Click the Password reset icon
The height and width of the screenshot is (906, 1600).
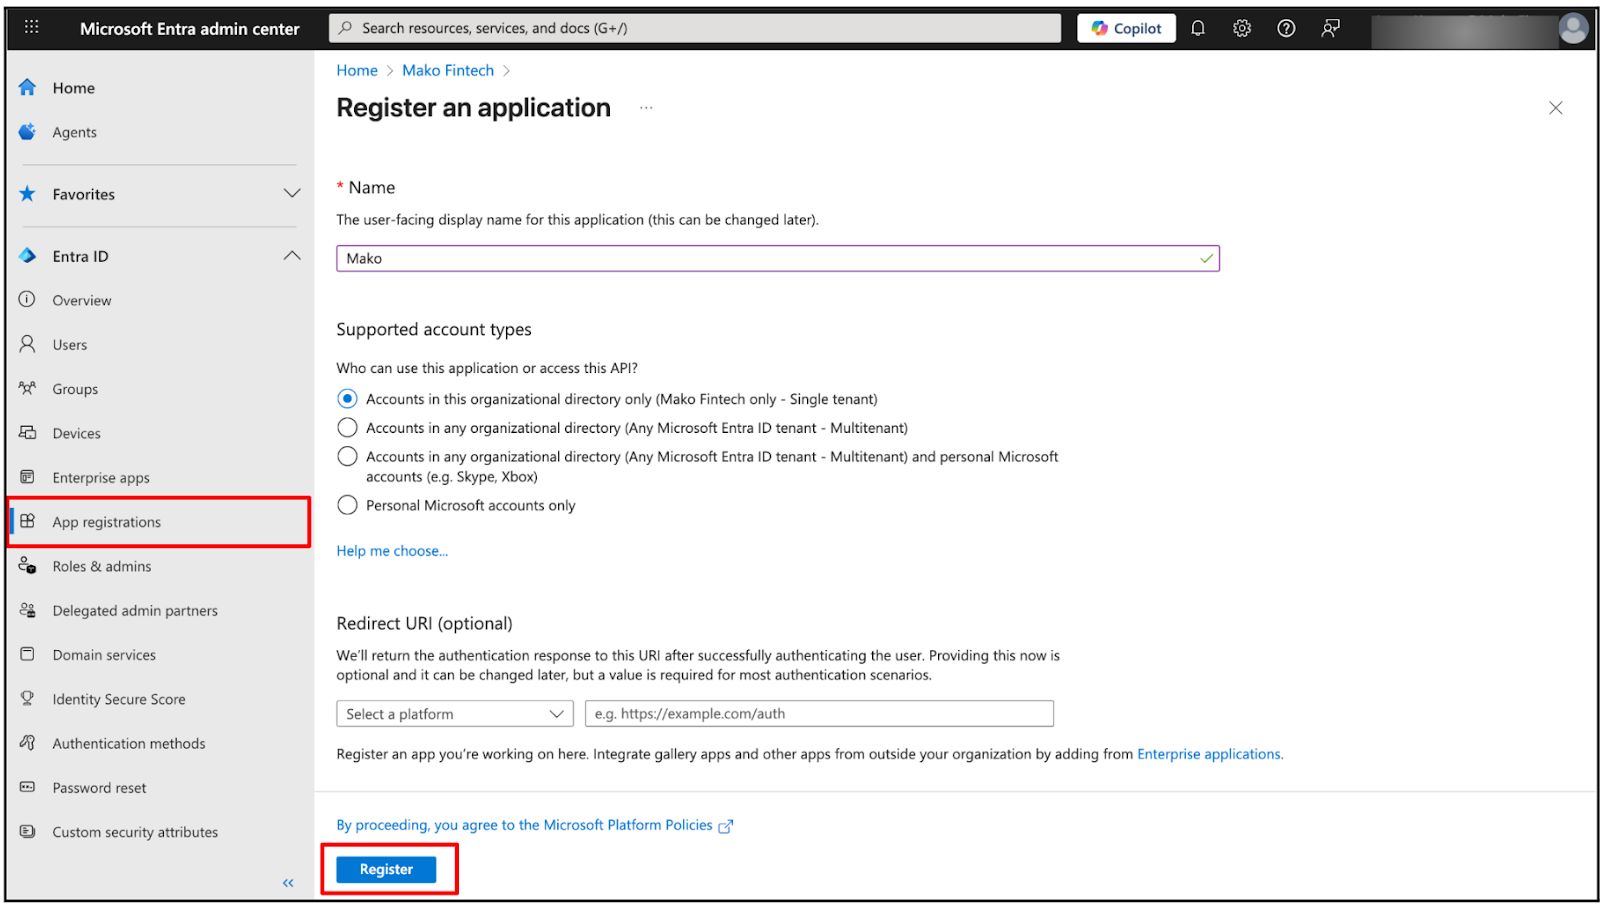[28, 787]
